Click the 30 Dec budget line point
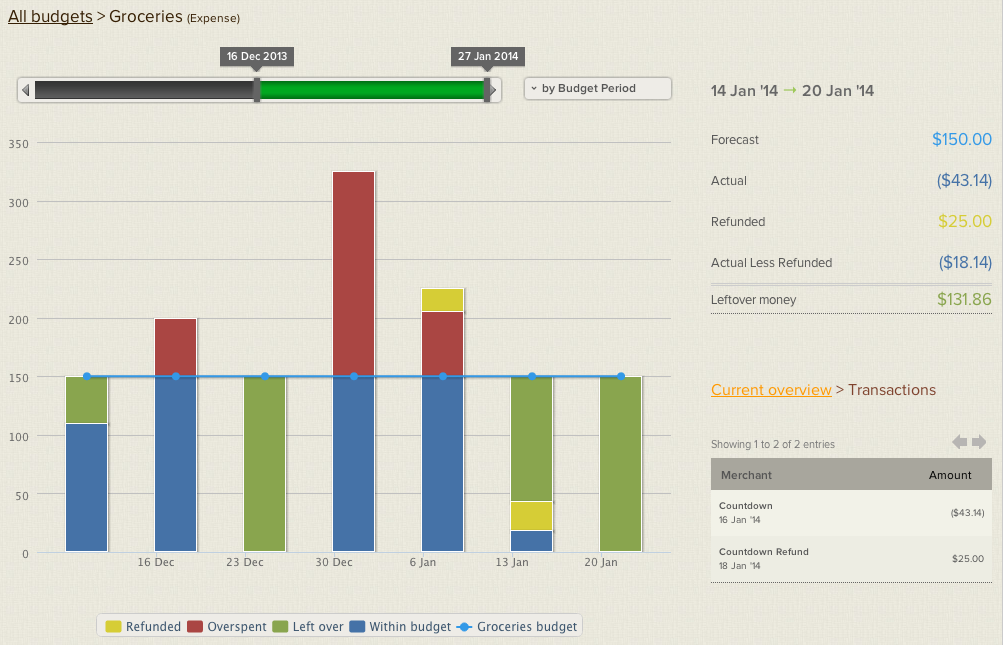 click(354, 376)
